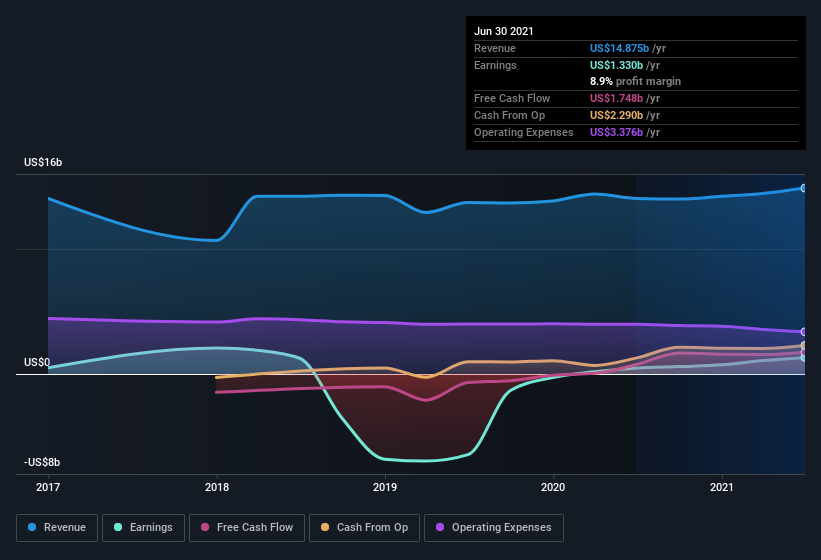Viewport: 821px width, 560px height.
Task: Click the Operating Expenses purple endpoint marker
Action: click(804, 332)
